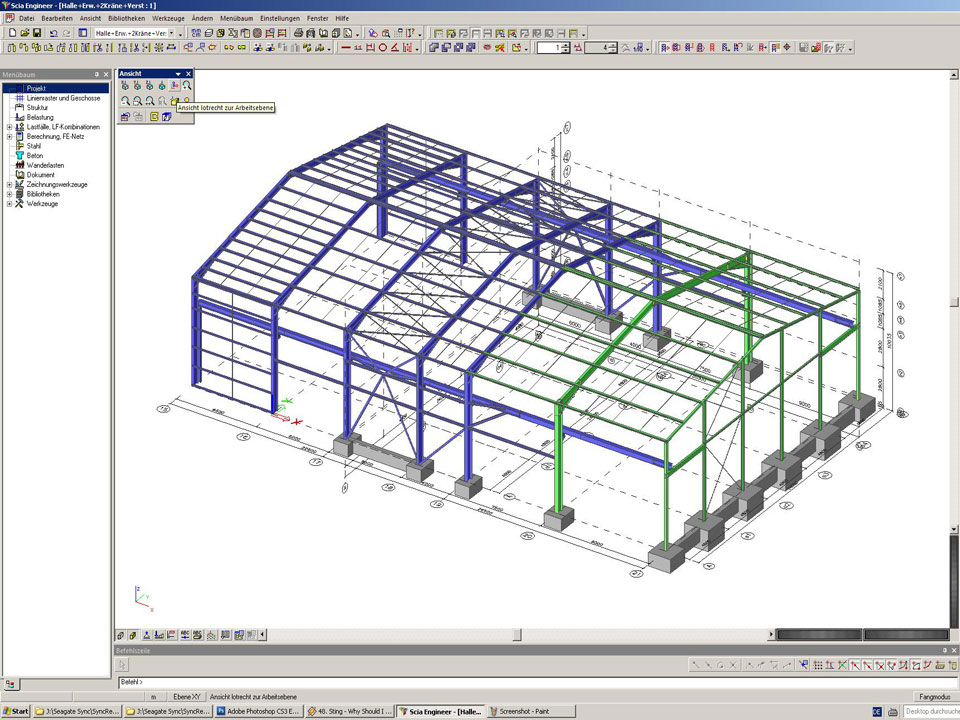Click the horizontal scrollbar thumb below viewport
960x720 pixels.
(517, 634)
